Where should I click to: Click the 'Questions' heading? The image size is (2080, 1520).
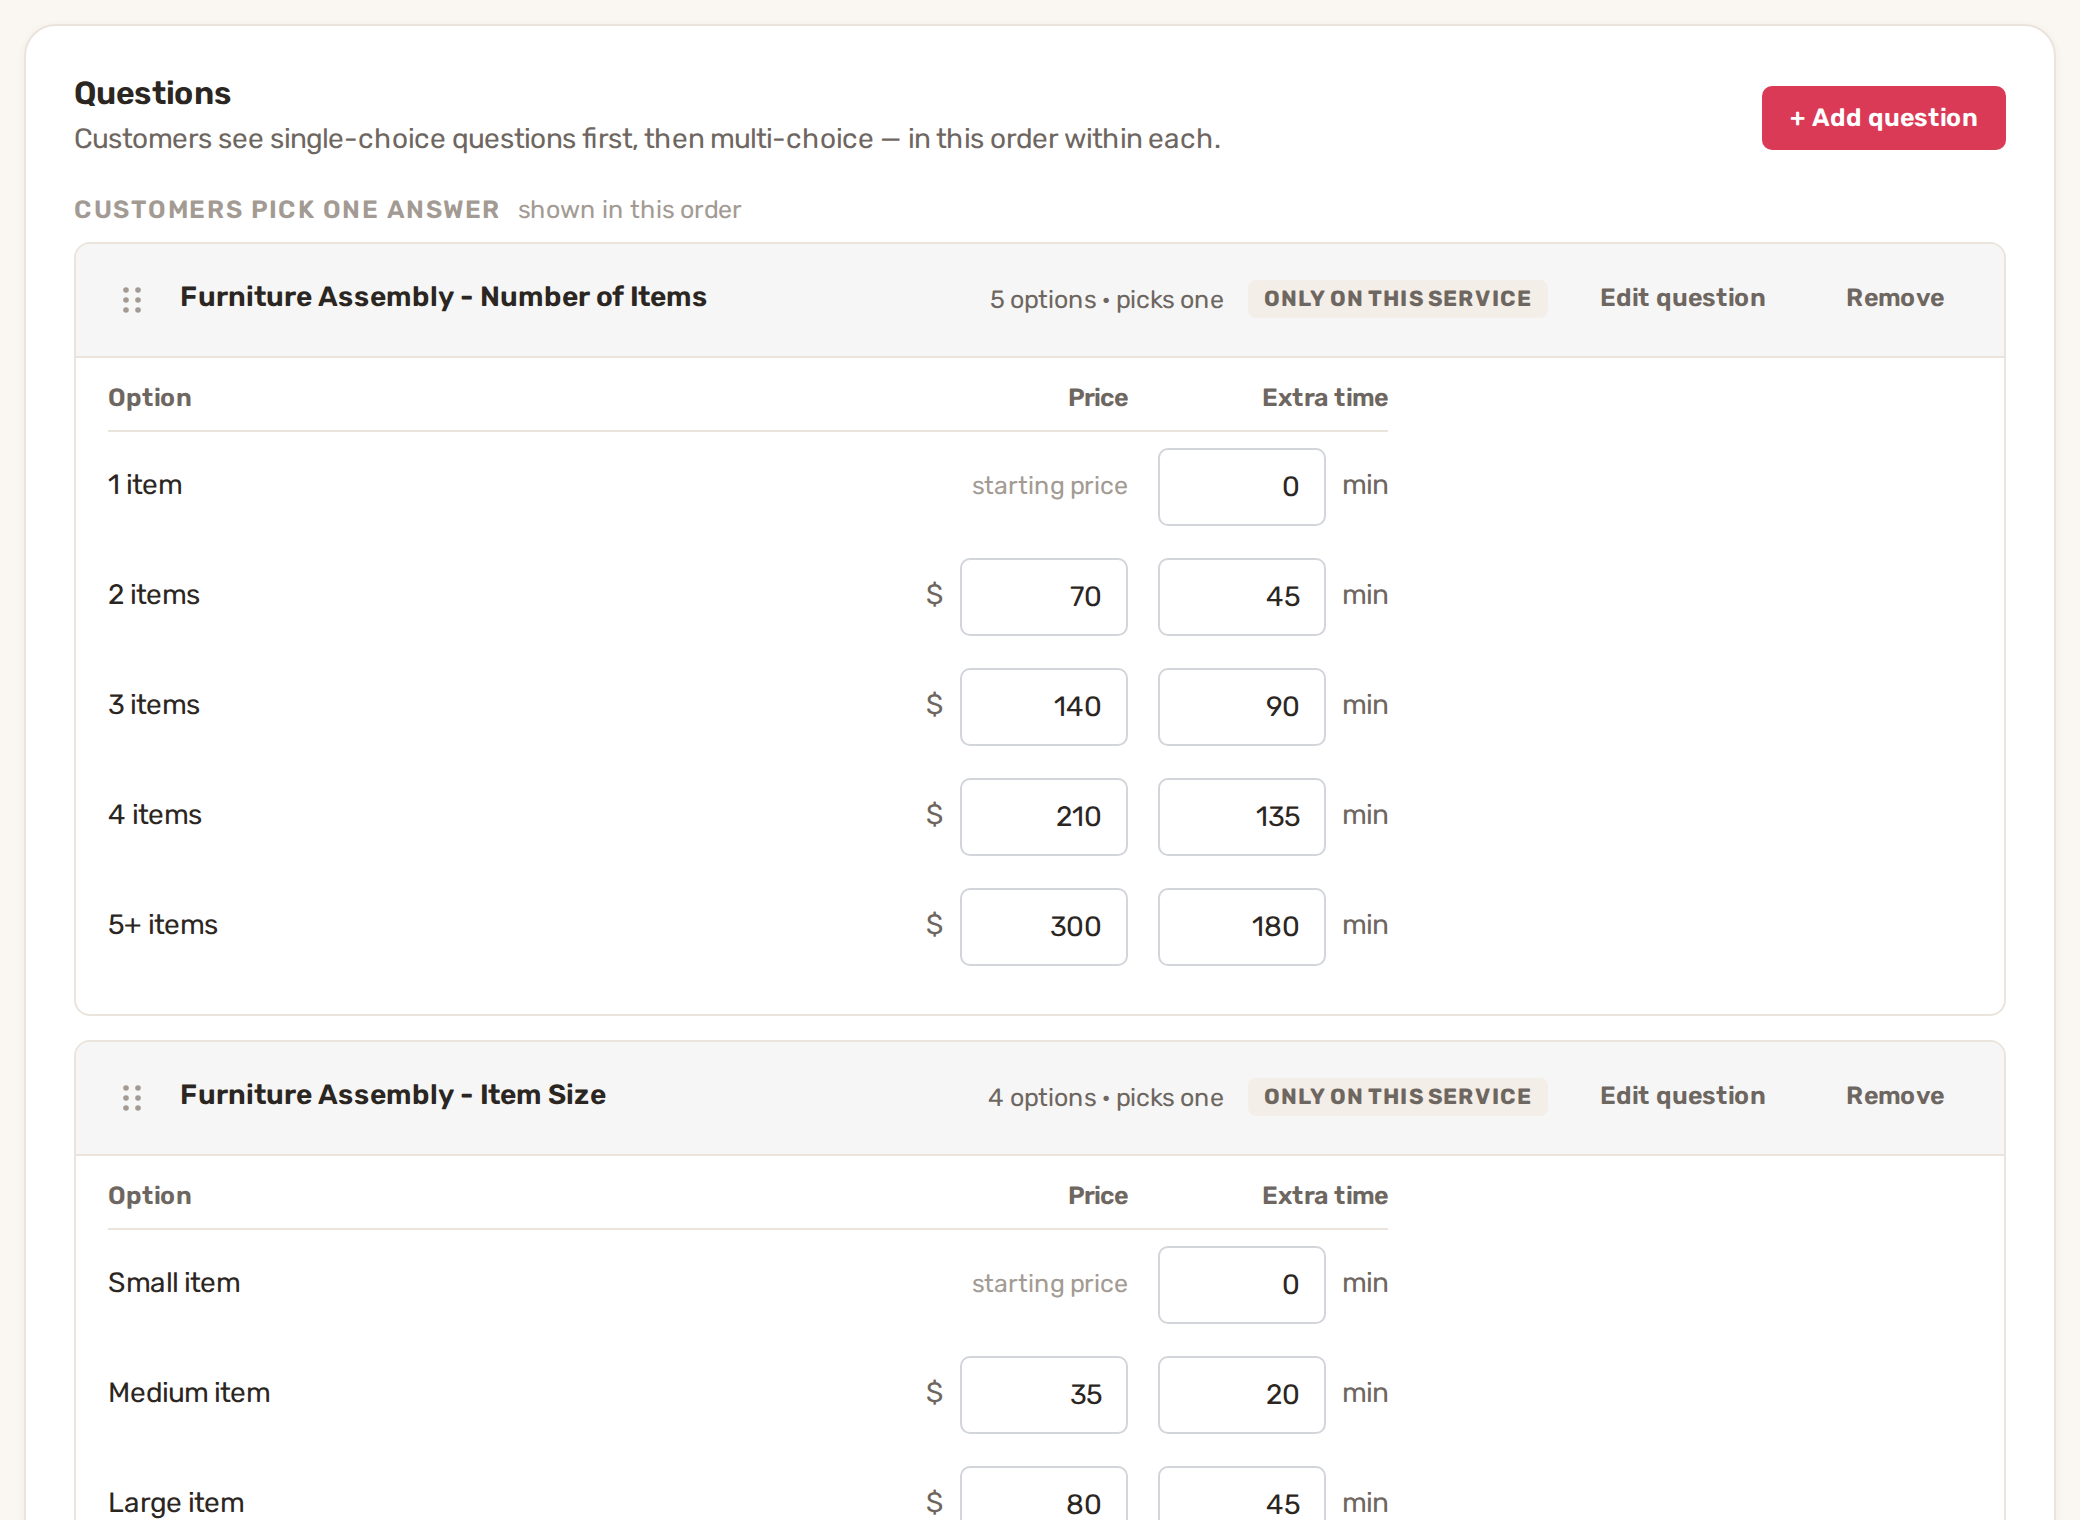(153, 93)
